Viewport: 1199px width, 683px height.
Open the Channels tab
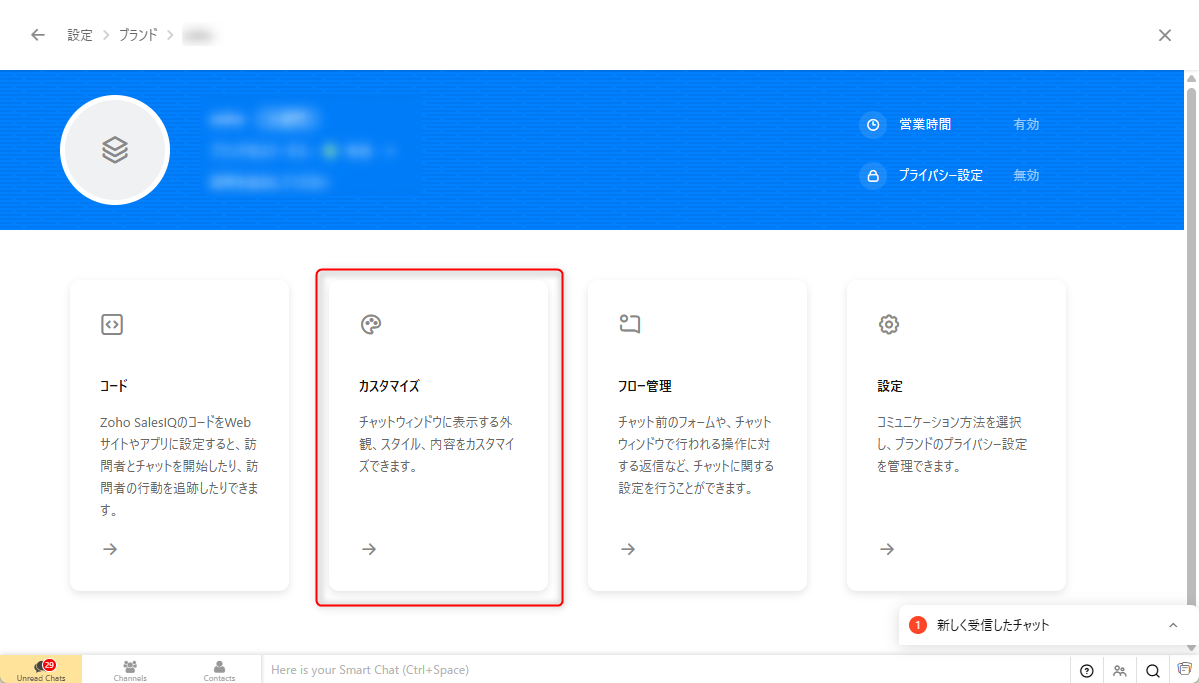coord(130,670)
